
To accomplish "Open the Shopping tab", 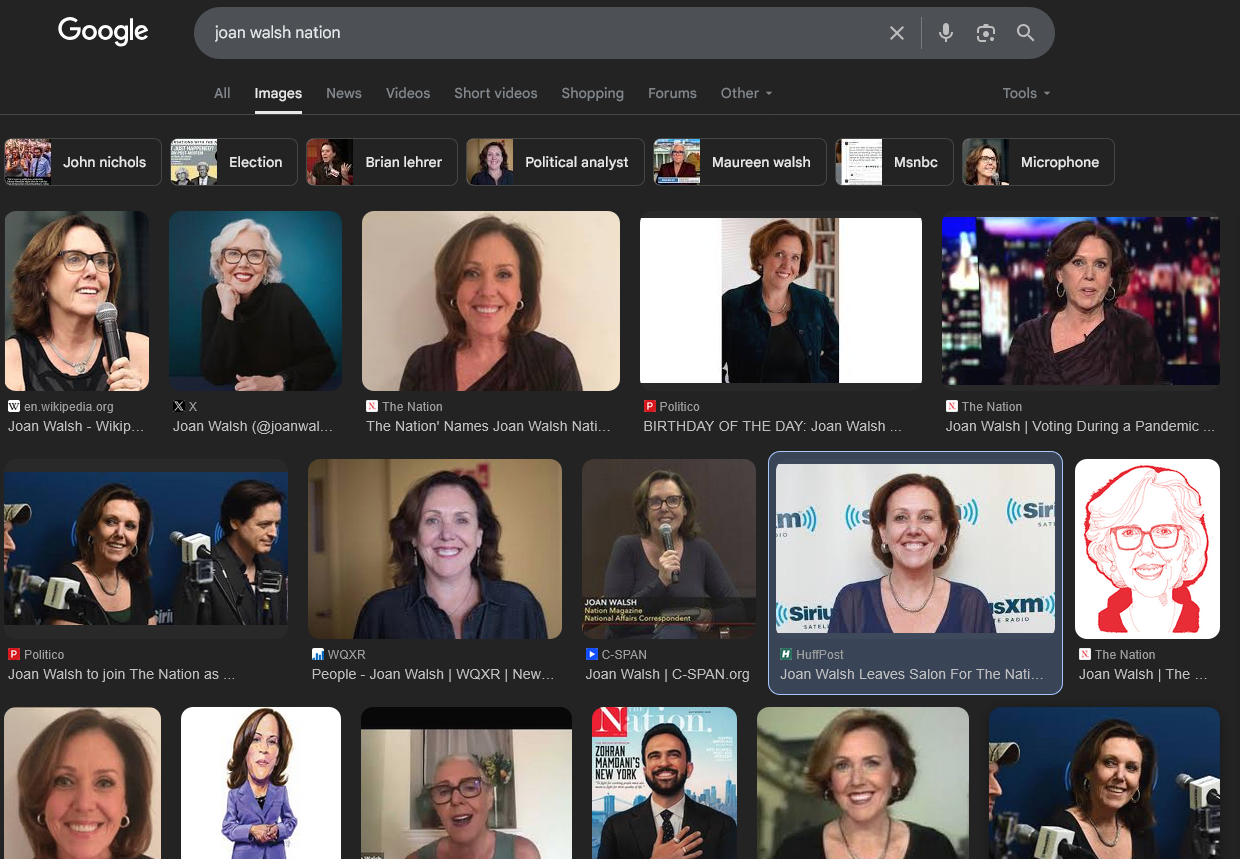I will 592,93.
